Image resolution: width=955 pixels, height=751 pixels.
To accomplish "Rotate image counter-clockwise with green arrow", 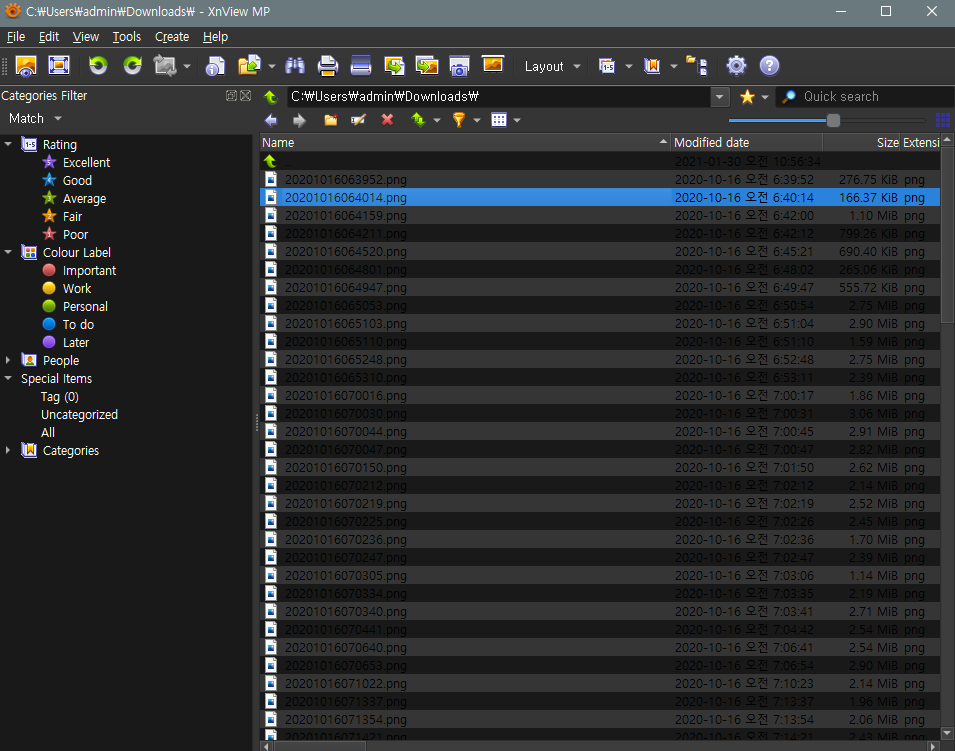I will point(98,66).
